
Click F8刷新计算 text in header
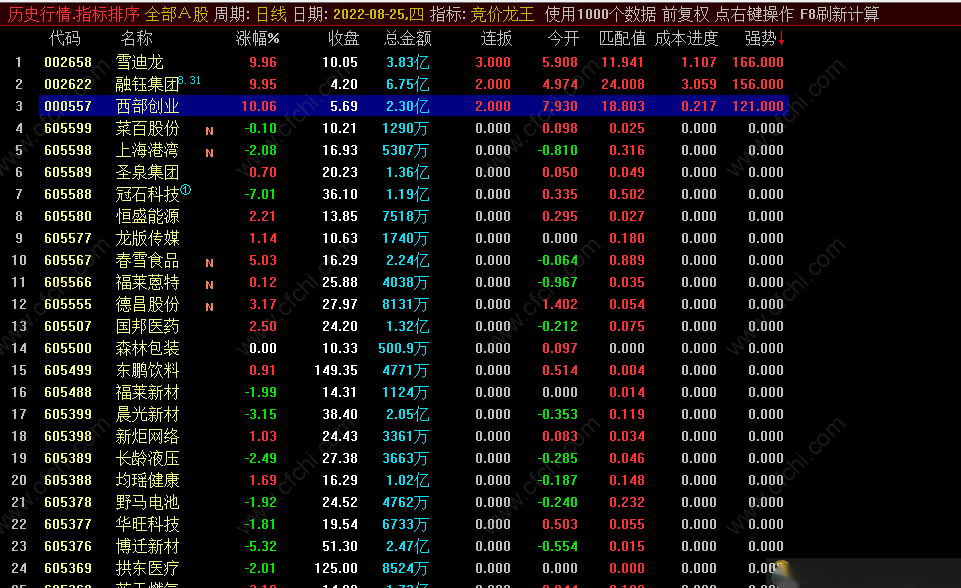click(840, 14)
